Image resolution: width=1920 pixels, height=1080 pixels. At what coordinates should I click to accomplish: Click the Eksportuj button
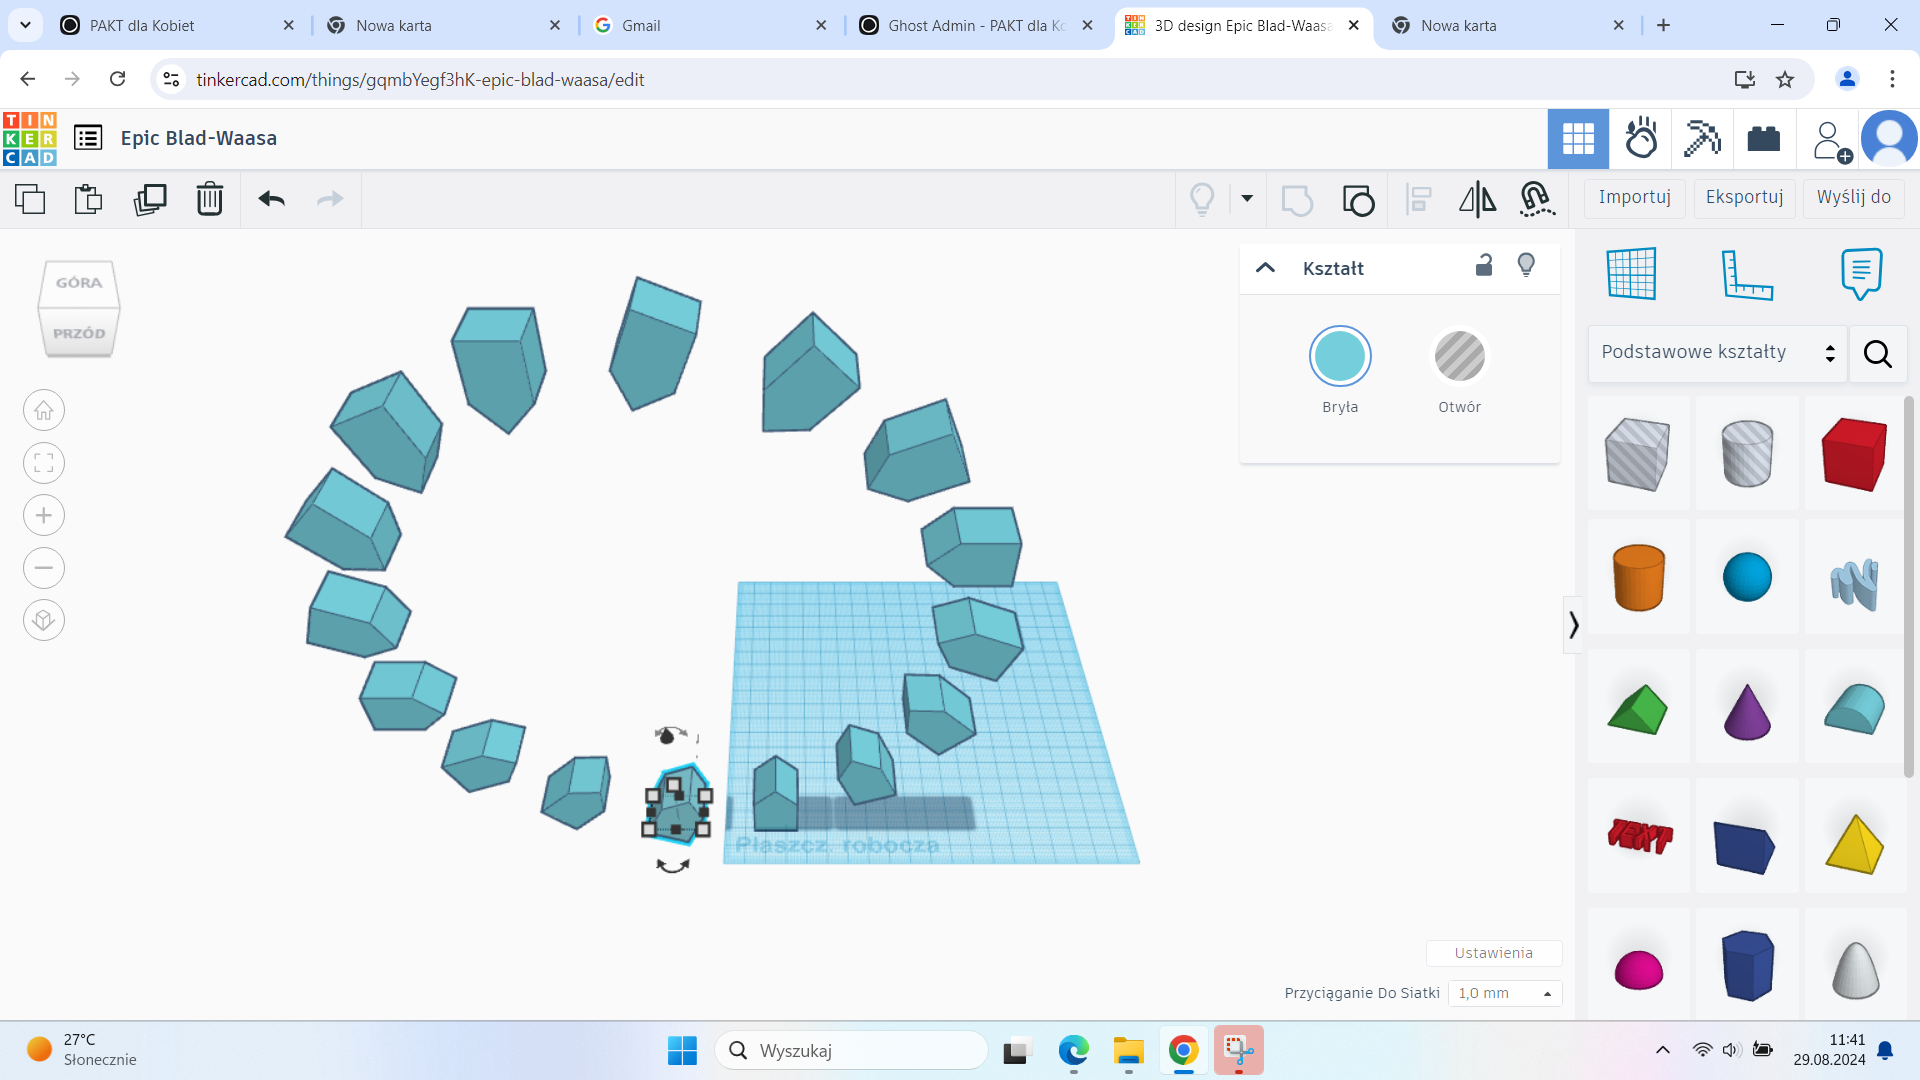(x=1744, y=198)
